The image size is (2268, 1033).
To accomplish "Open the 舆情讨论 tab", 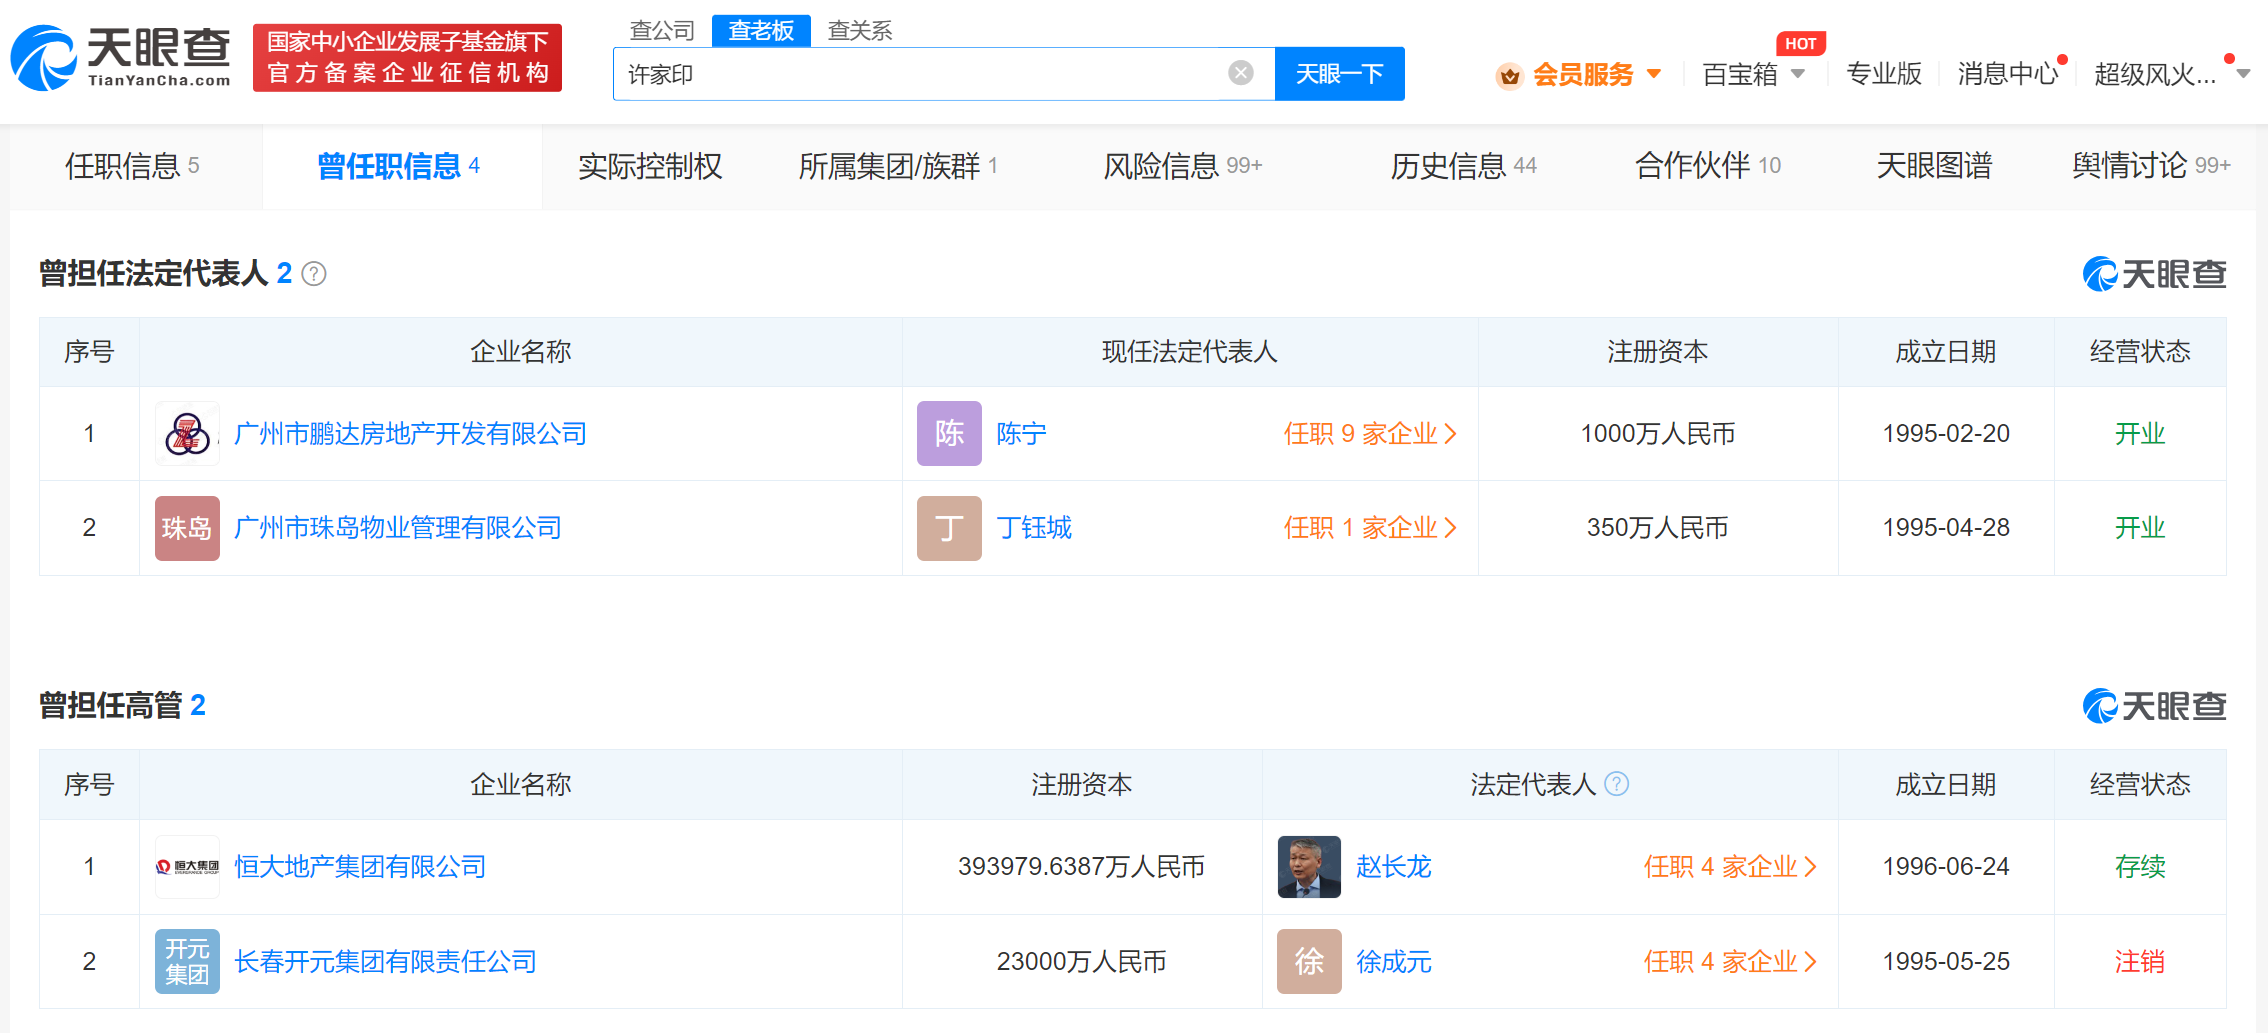I will click(2151, 166).
